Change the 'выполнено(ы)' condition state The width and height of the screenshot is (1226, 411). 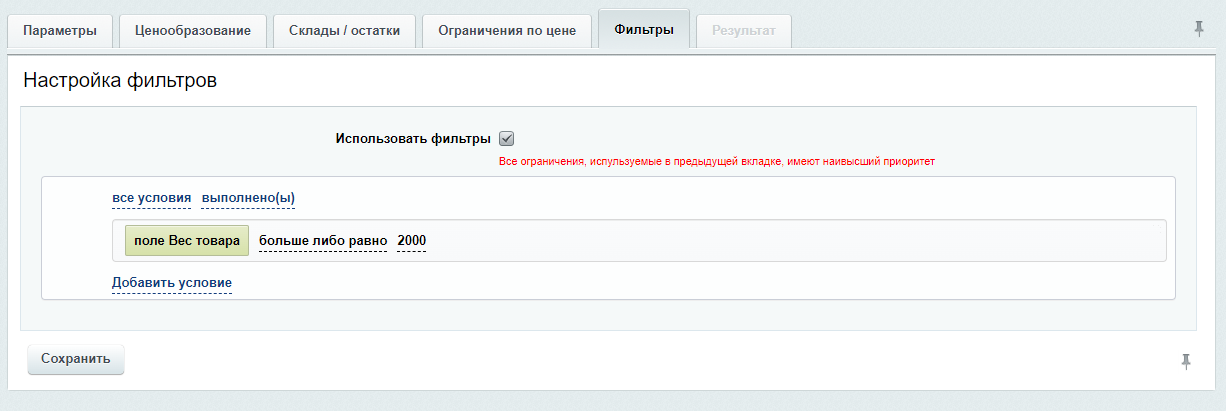248,198
